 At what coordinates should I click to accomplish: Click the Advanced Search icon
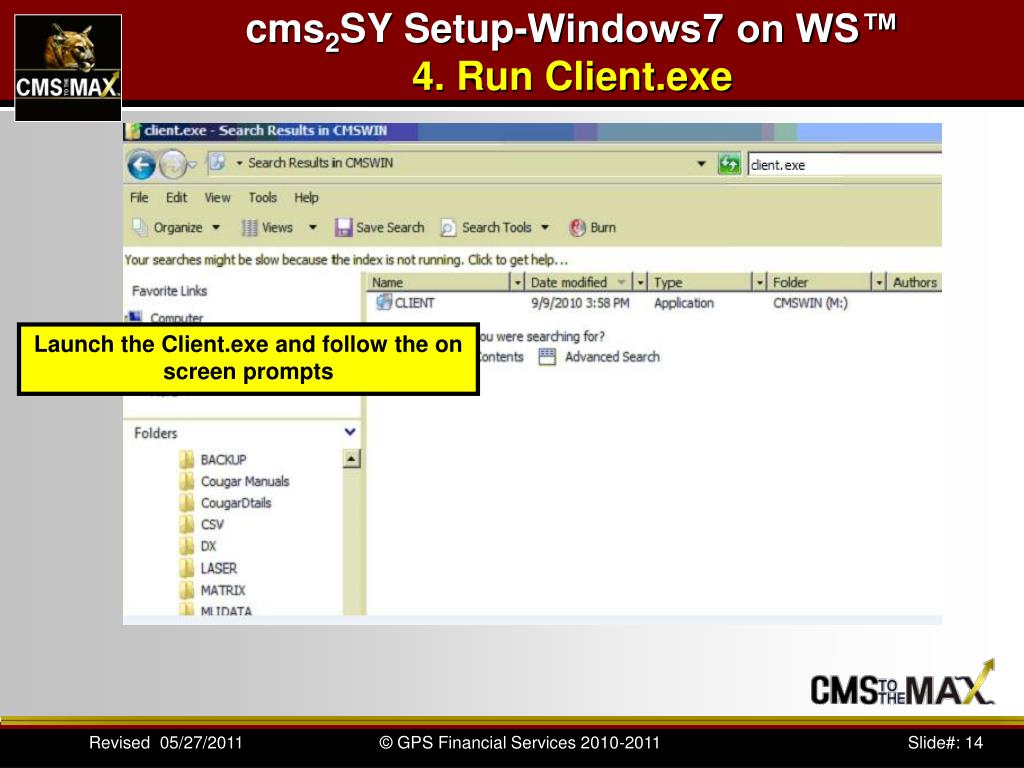click(547, 357)
